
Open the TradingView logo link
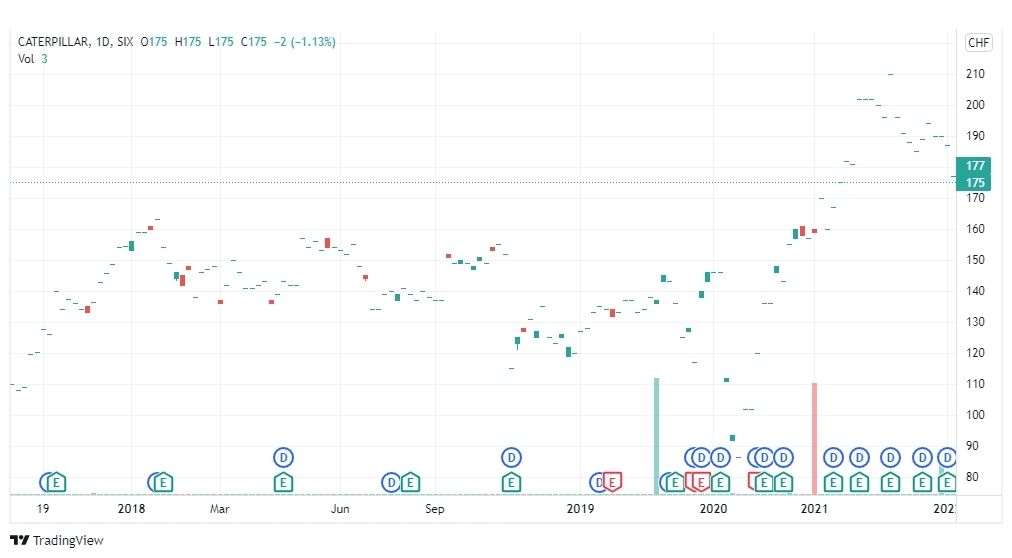click(57, 541)
